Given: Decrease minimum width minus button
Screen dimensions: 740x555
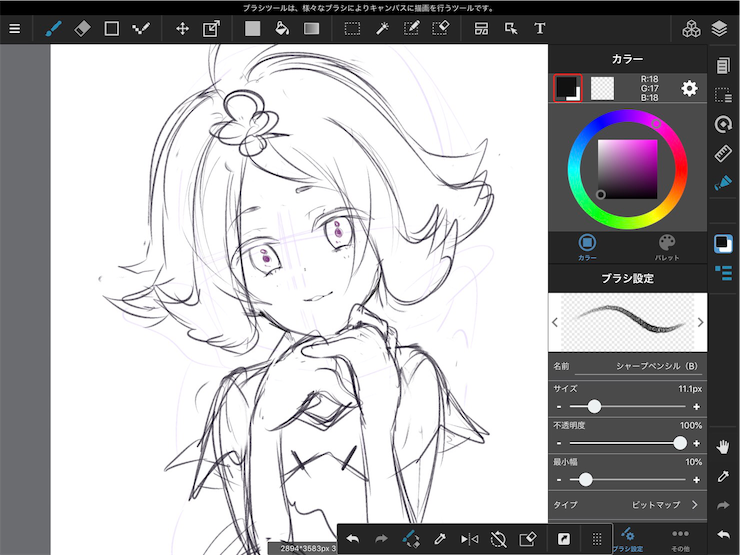Looking at the screenshot, I should click(559, 480).
